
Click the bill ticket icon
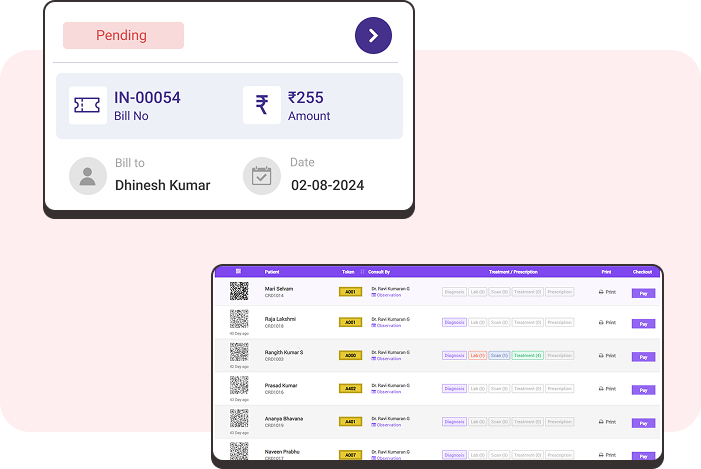(x=88, y=105)
